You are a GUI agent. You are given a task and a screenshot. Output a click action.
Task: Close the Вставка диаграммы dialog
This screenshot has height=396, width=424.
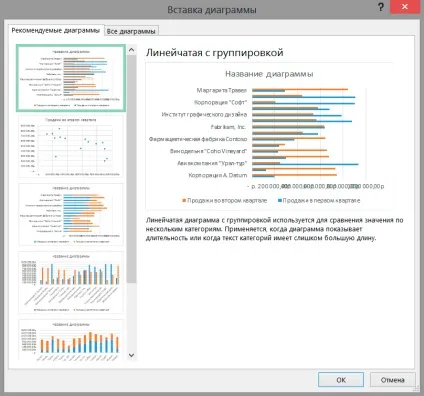click(405, 7)
